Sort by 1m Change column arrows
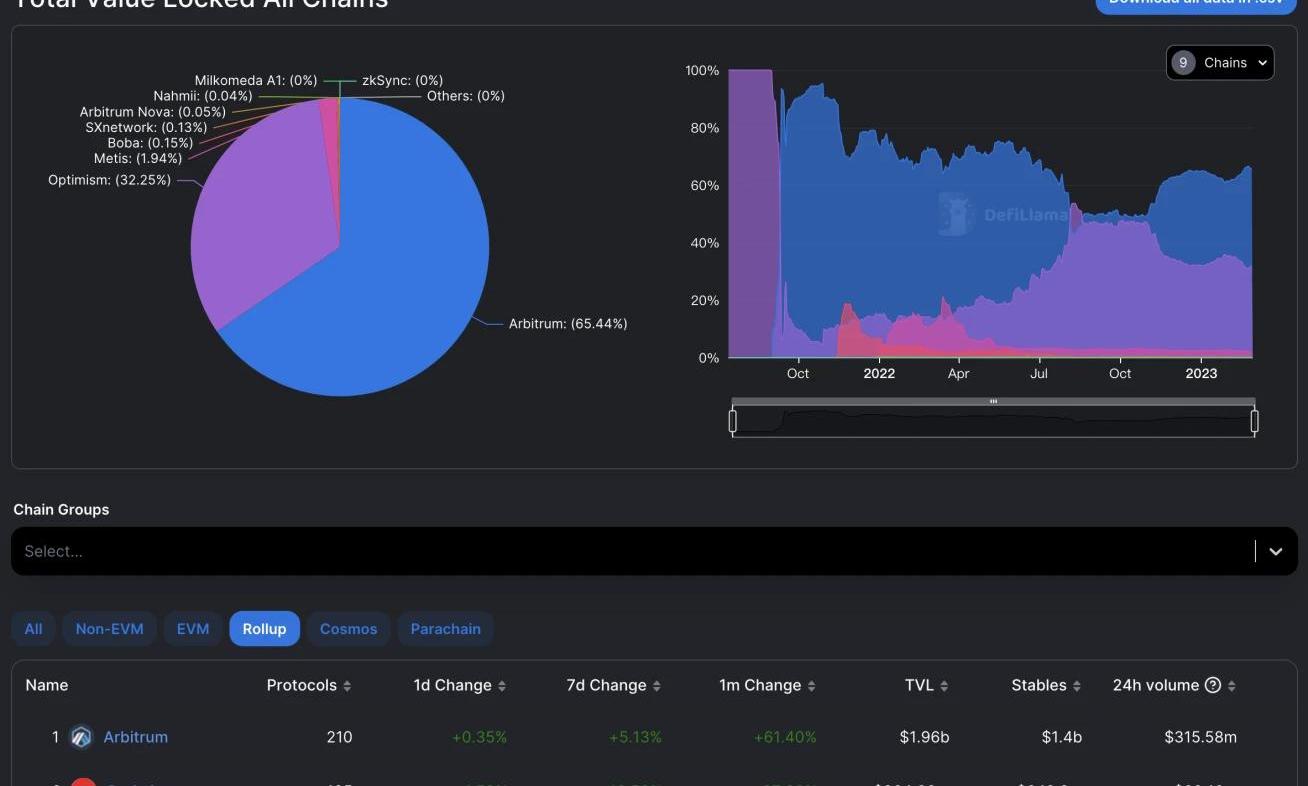The width and height of the screenshot is (1308, 786). (811, 686)
